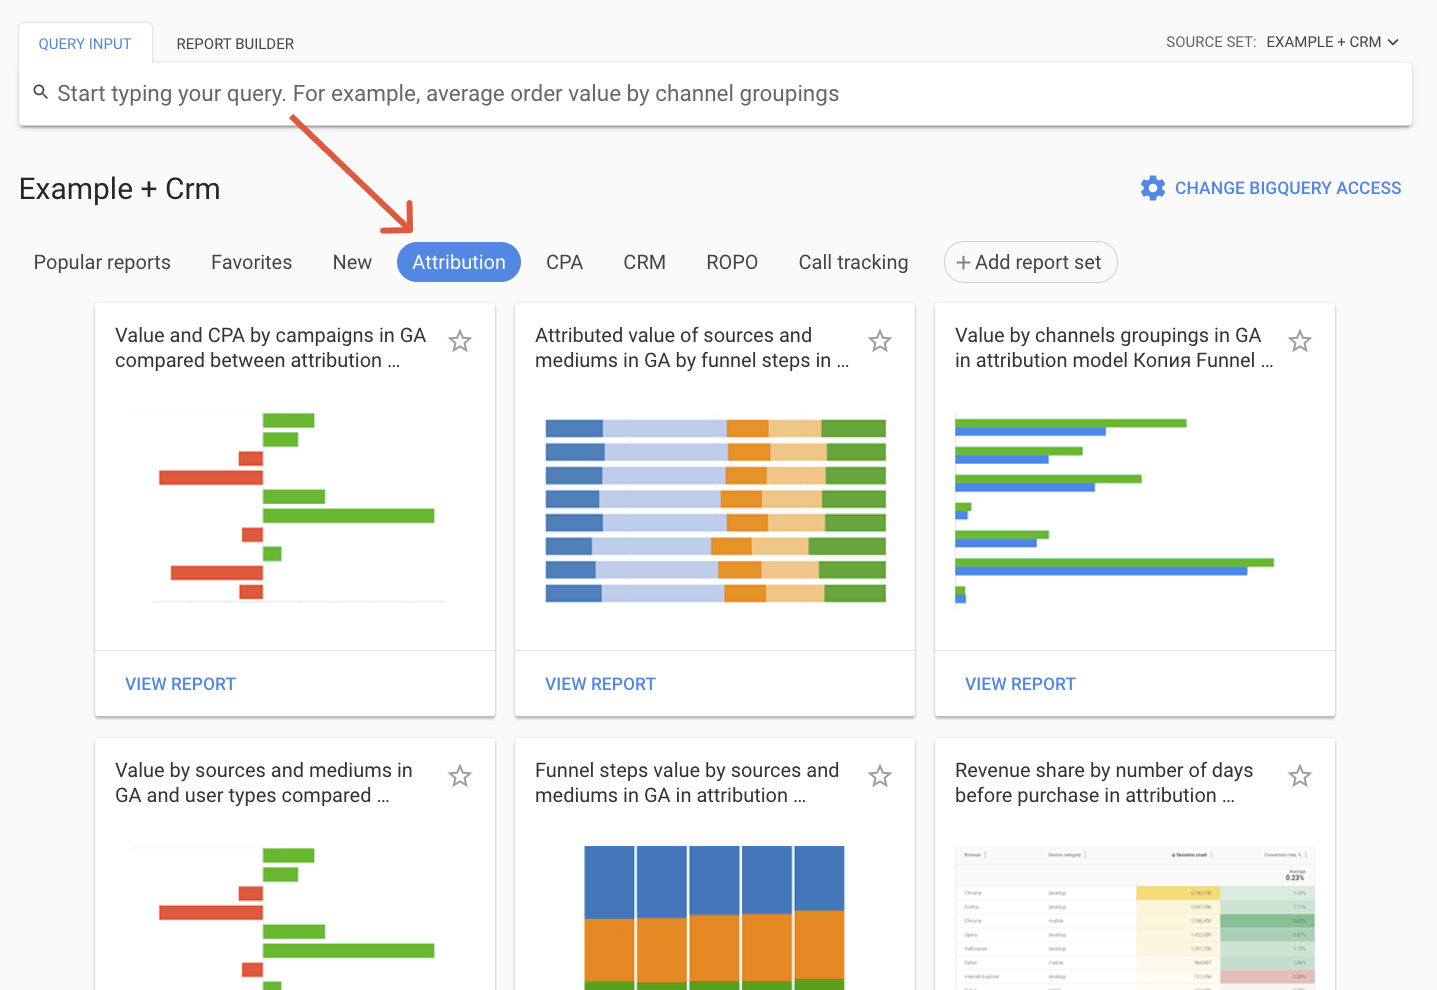This screenshot has height=990, width=1437.
Task: Open the Funnel steps stacked column thumbnail
Action: pyautogui.click(x=715, y=917)
